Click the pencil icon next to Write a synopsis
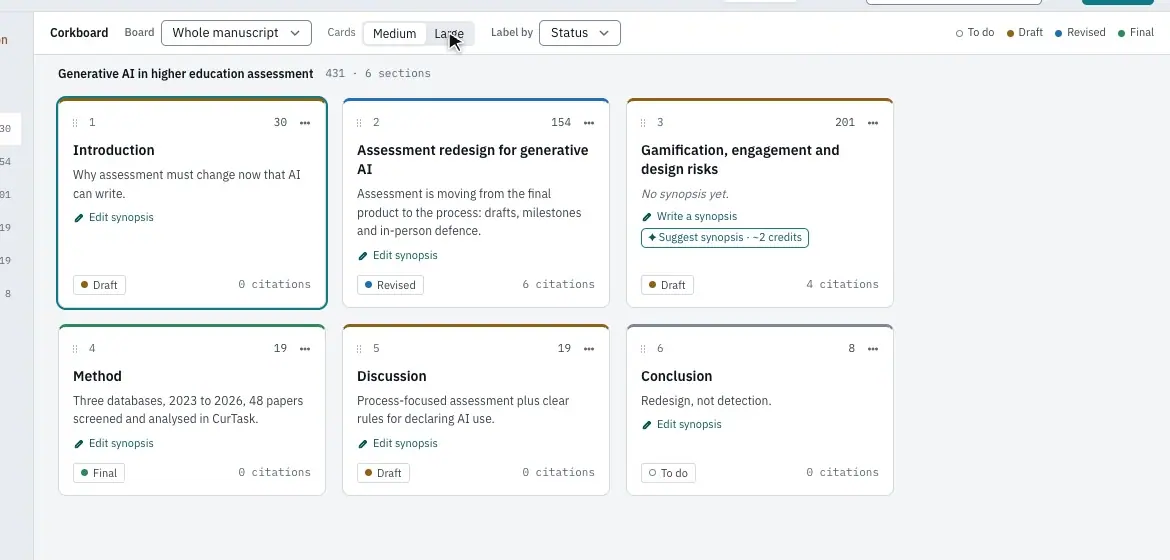The image size is (1170, 560). [647, 217]
